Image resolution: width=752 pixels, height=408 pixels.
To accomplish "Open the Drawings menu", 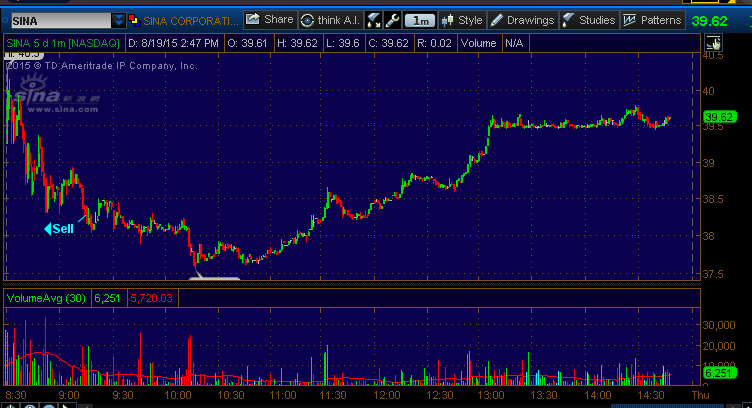I will point(522,19).
